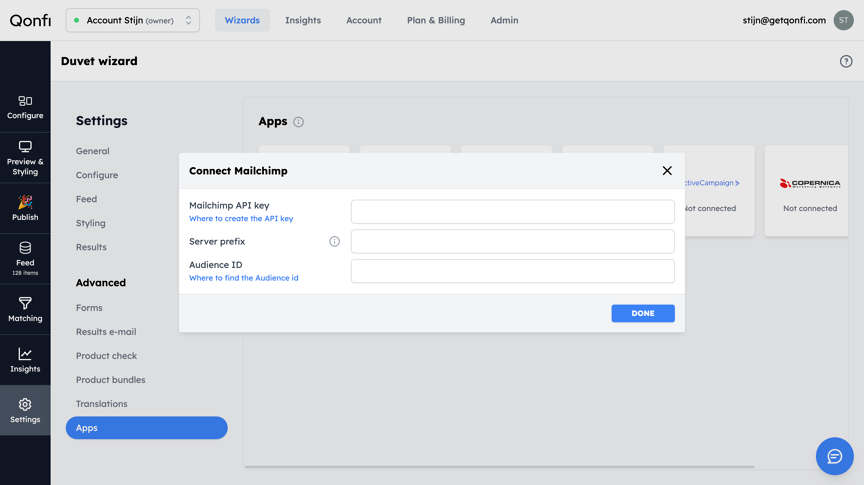This screenshot has height=485, width=864.
Task: Click the info icon next to Apps
Action: tap(298, 122)
